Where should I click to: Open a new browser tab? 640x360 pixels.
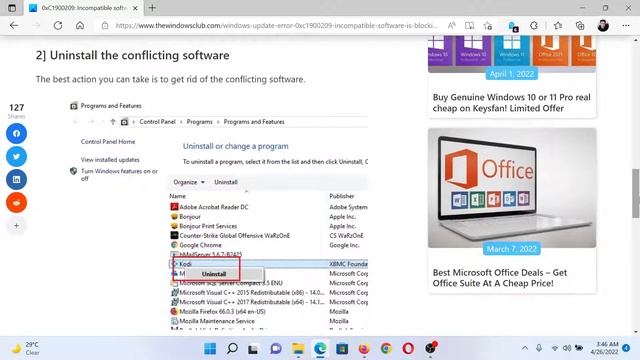coord(152,8)
